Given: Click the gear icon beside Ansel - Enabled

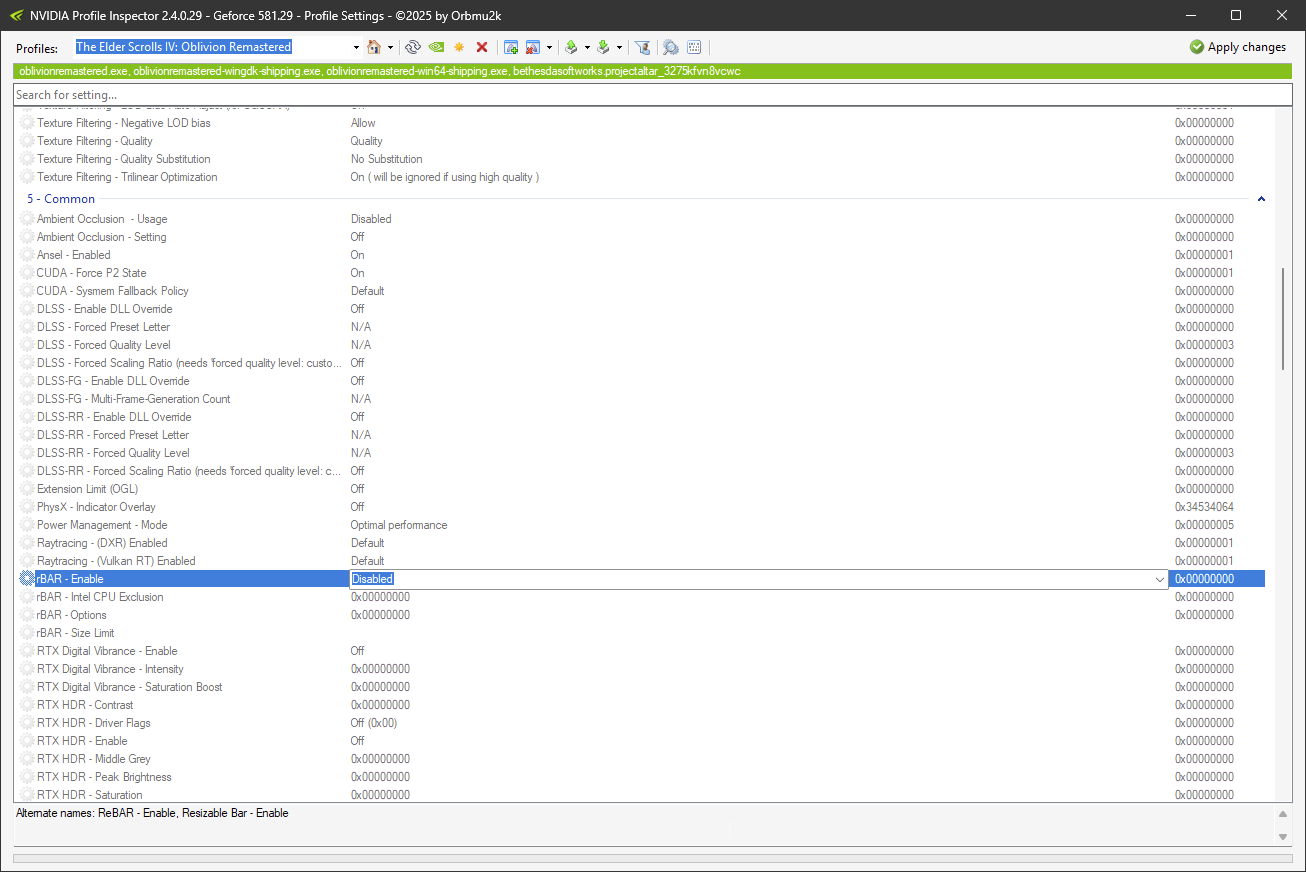Looking at the screenshot, I should click(x=27, y=255).
